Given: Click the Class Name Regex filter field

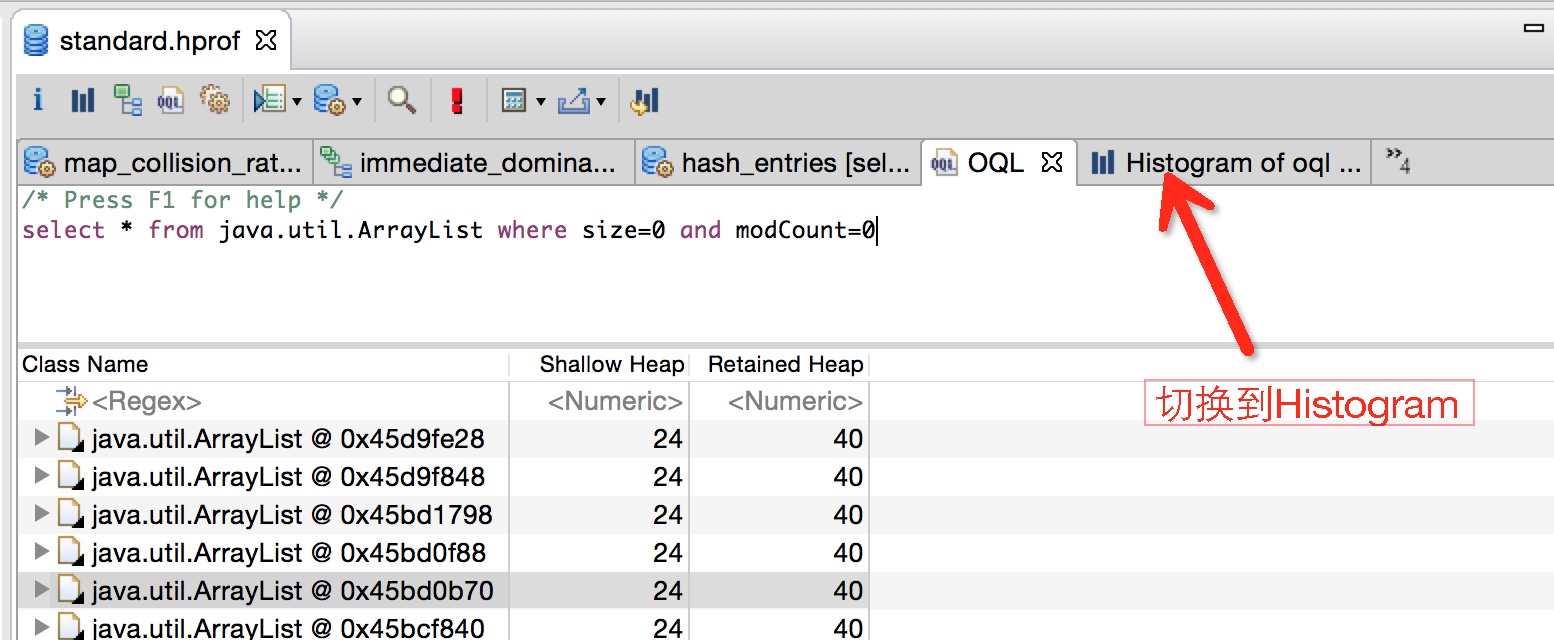Looking at the screenshot, I should [264, 402].
